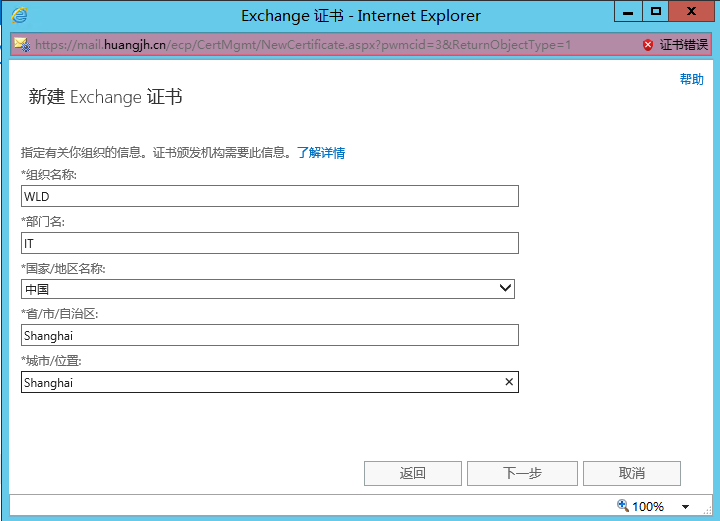Click the red certificate error shield icon
The image size is (720, 521).
(x=648, y=45)
